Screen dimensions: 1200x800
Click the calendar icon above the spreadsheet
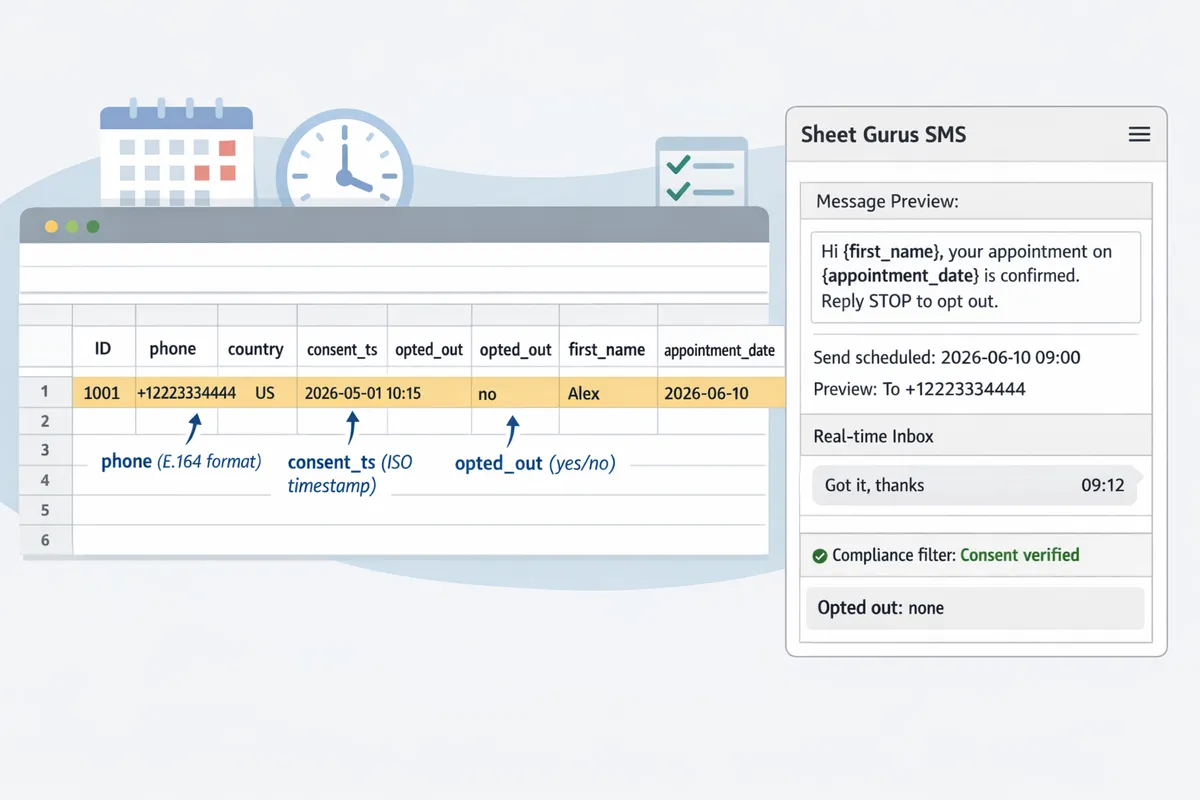pyautogui.click(x=176, y=155)
